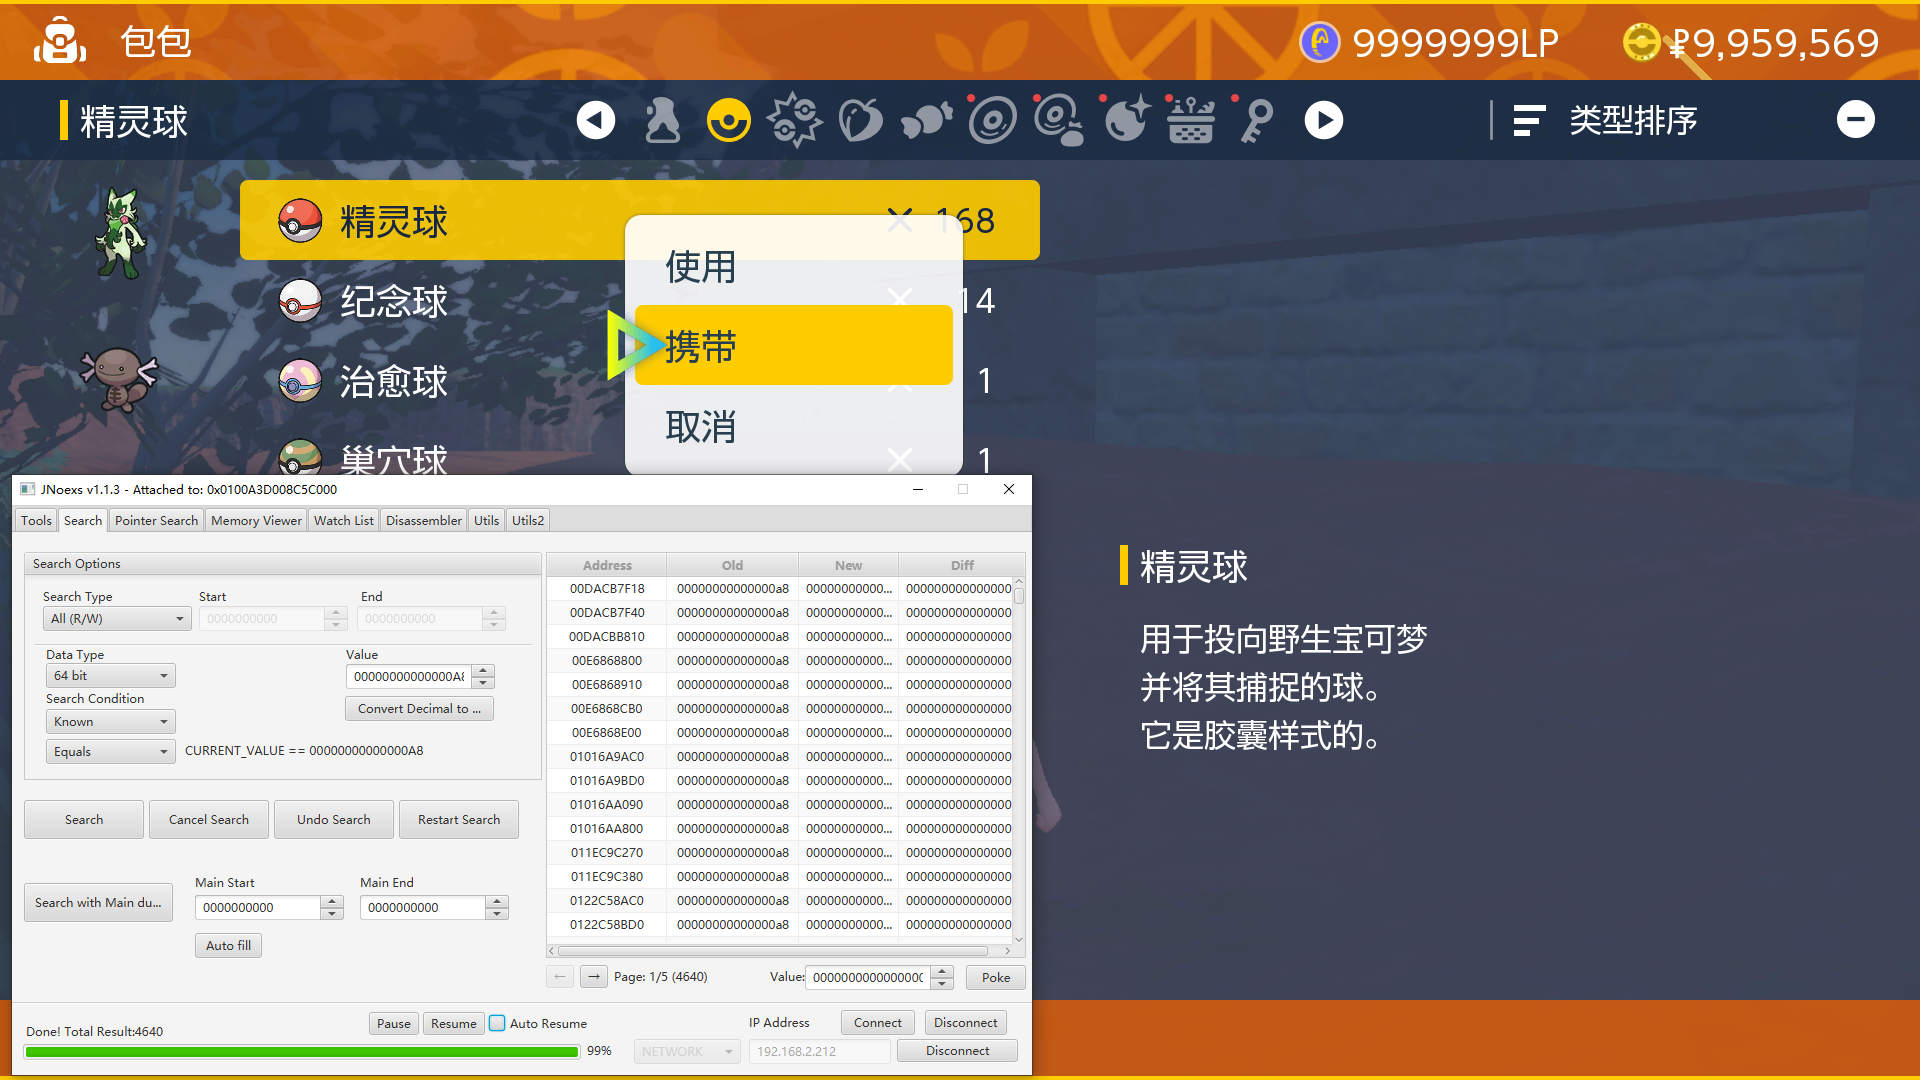Click the IP address input field
The width and height of the screenshot is (1920, 1080).
coord(819,1052)
